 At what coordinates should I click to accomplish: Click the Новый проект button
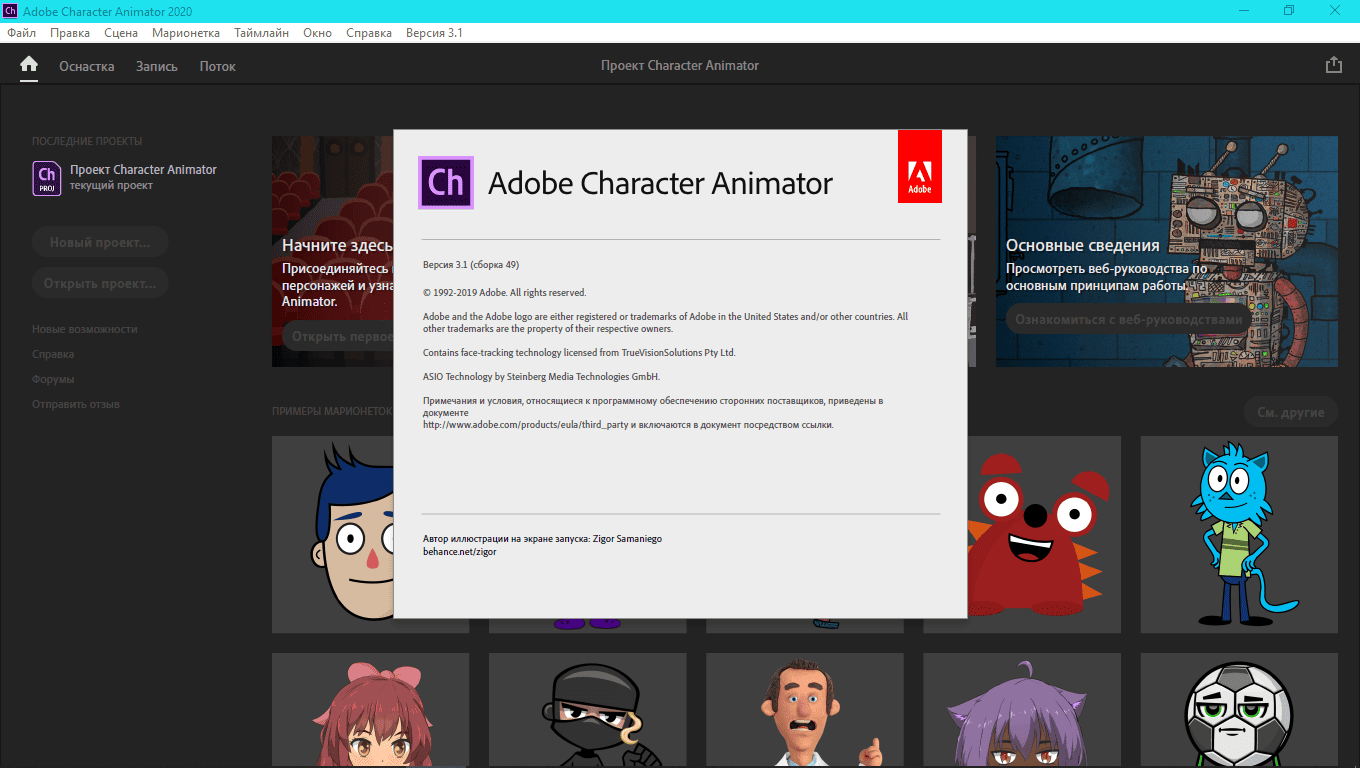[100, 242]
